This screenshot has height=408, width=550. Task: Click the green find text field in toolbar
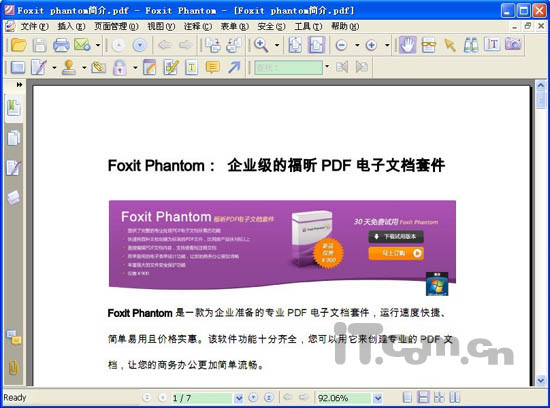point(288,67)
